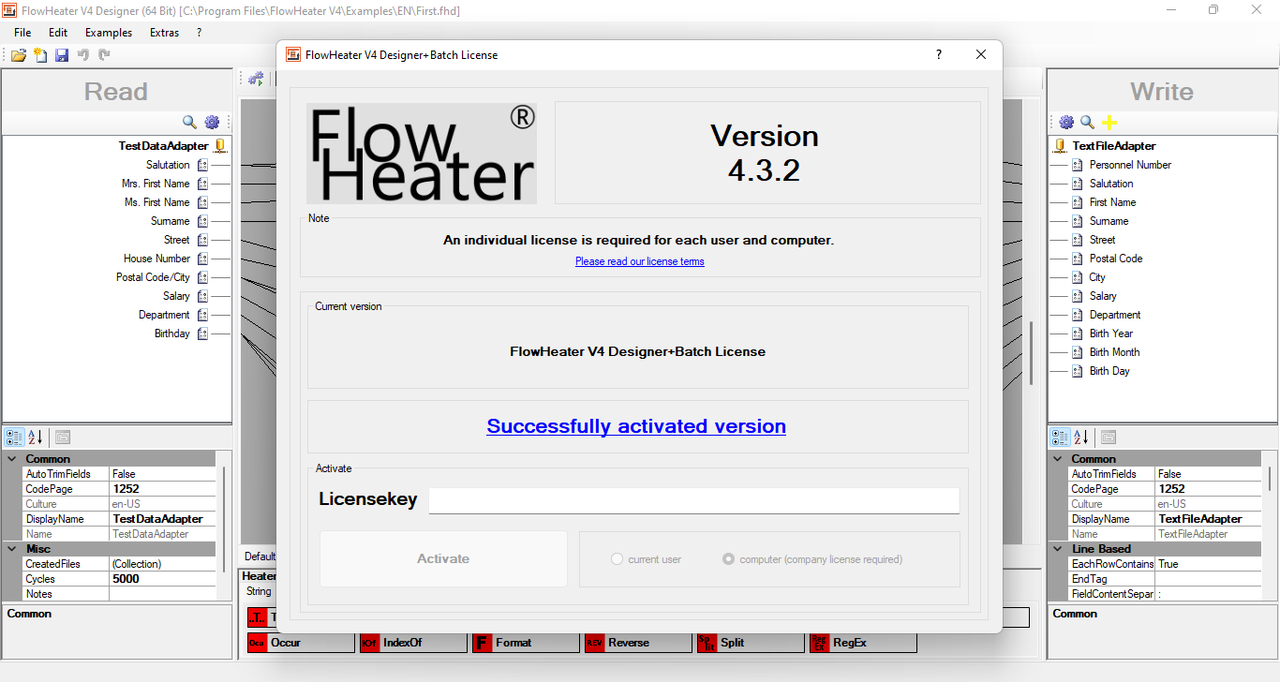Select the EachRowContains 'True' value
Image resolution: width=1280 pixels, height=682 pixels.
pyautogui.click(x=1208, y=564)
